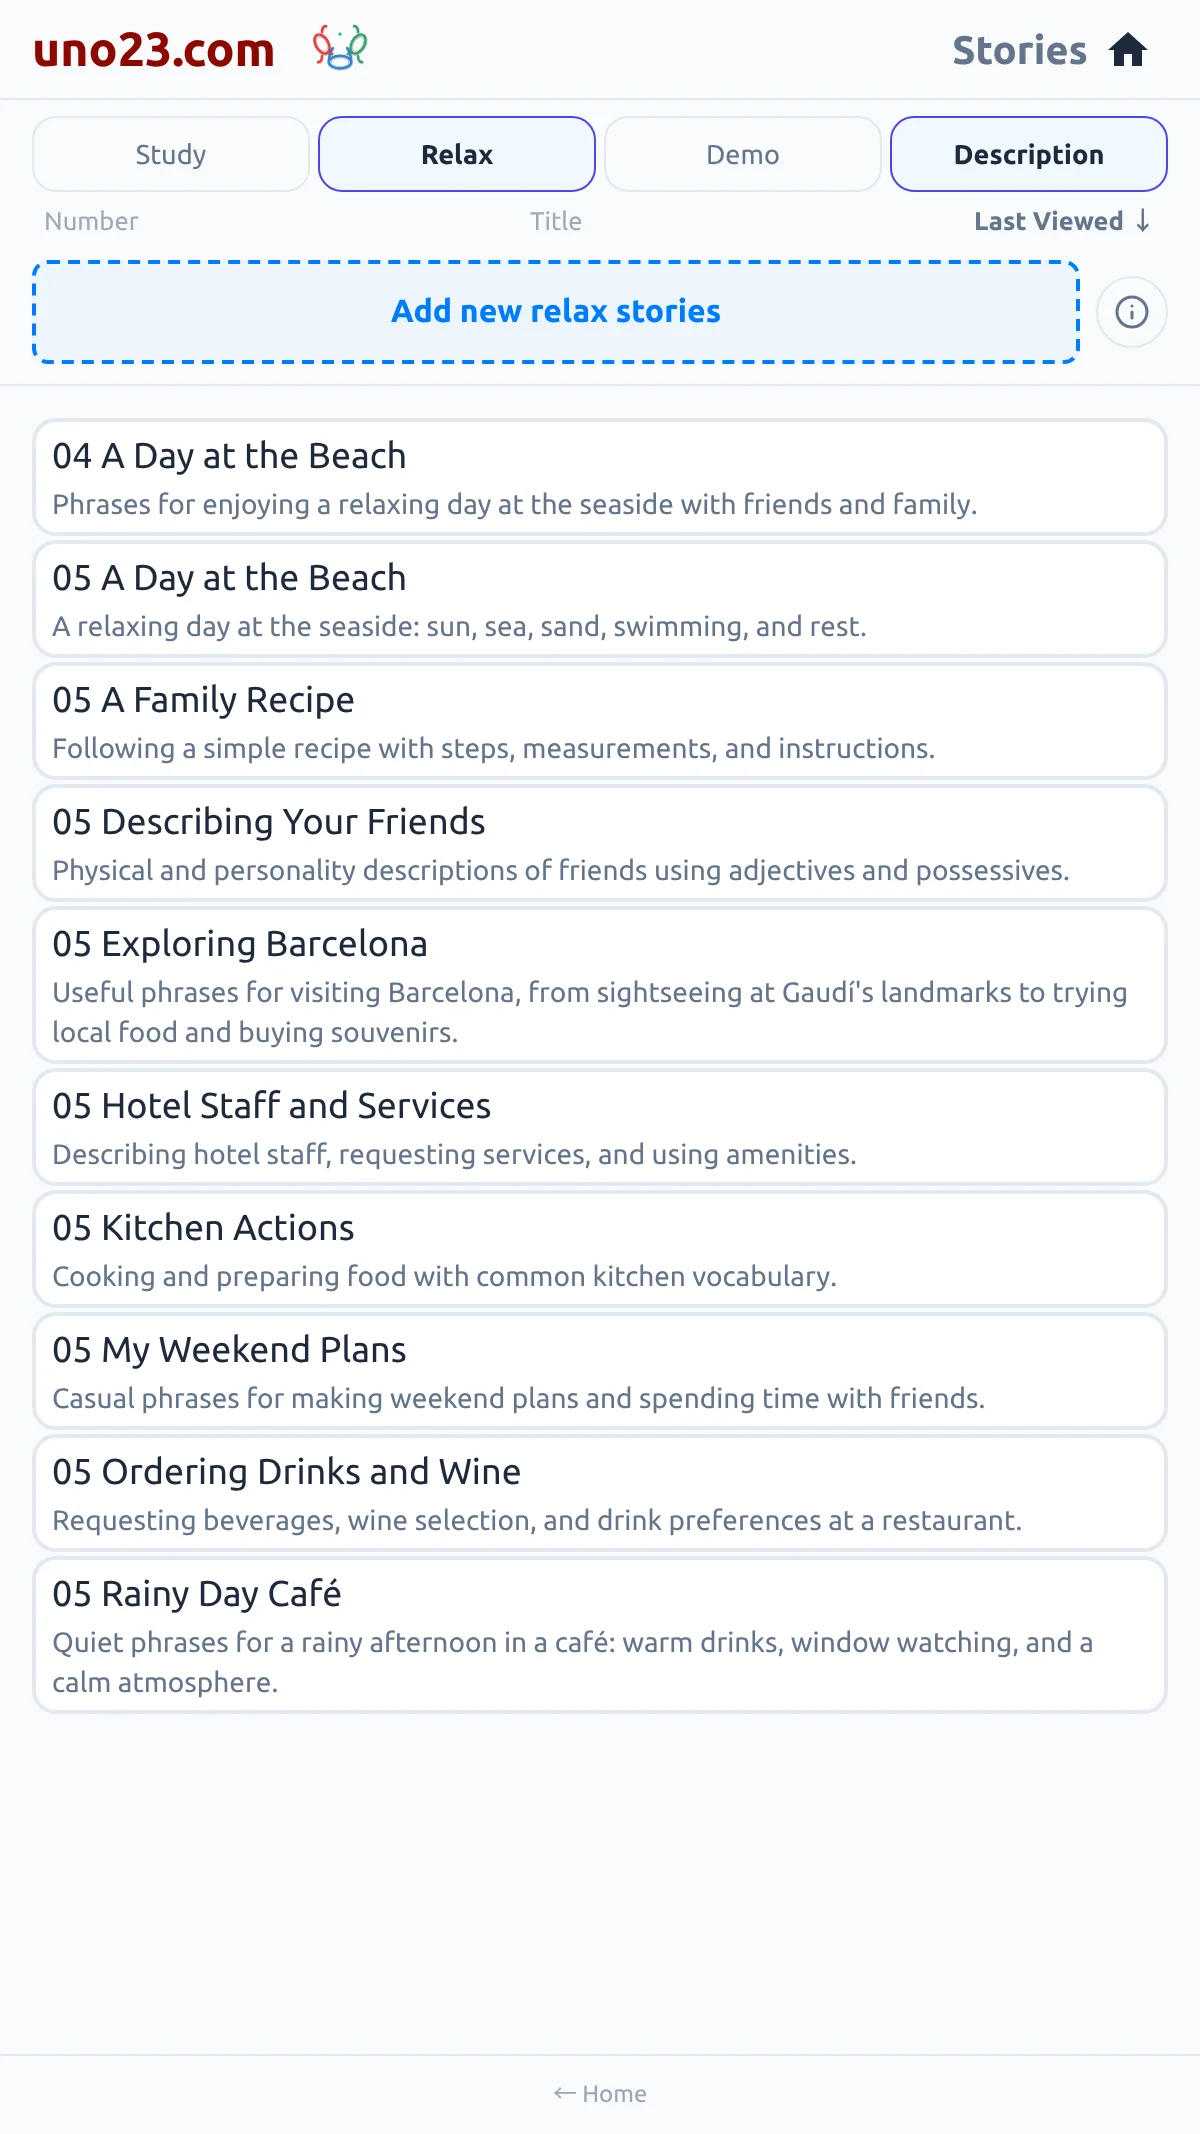Click the home icon next to Stories

pyautogui.click(x=1128, y=50)
